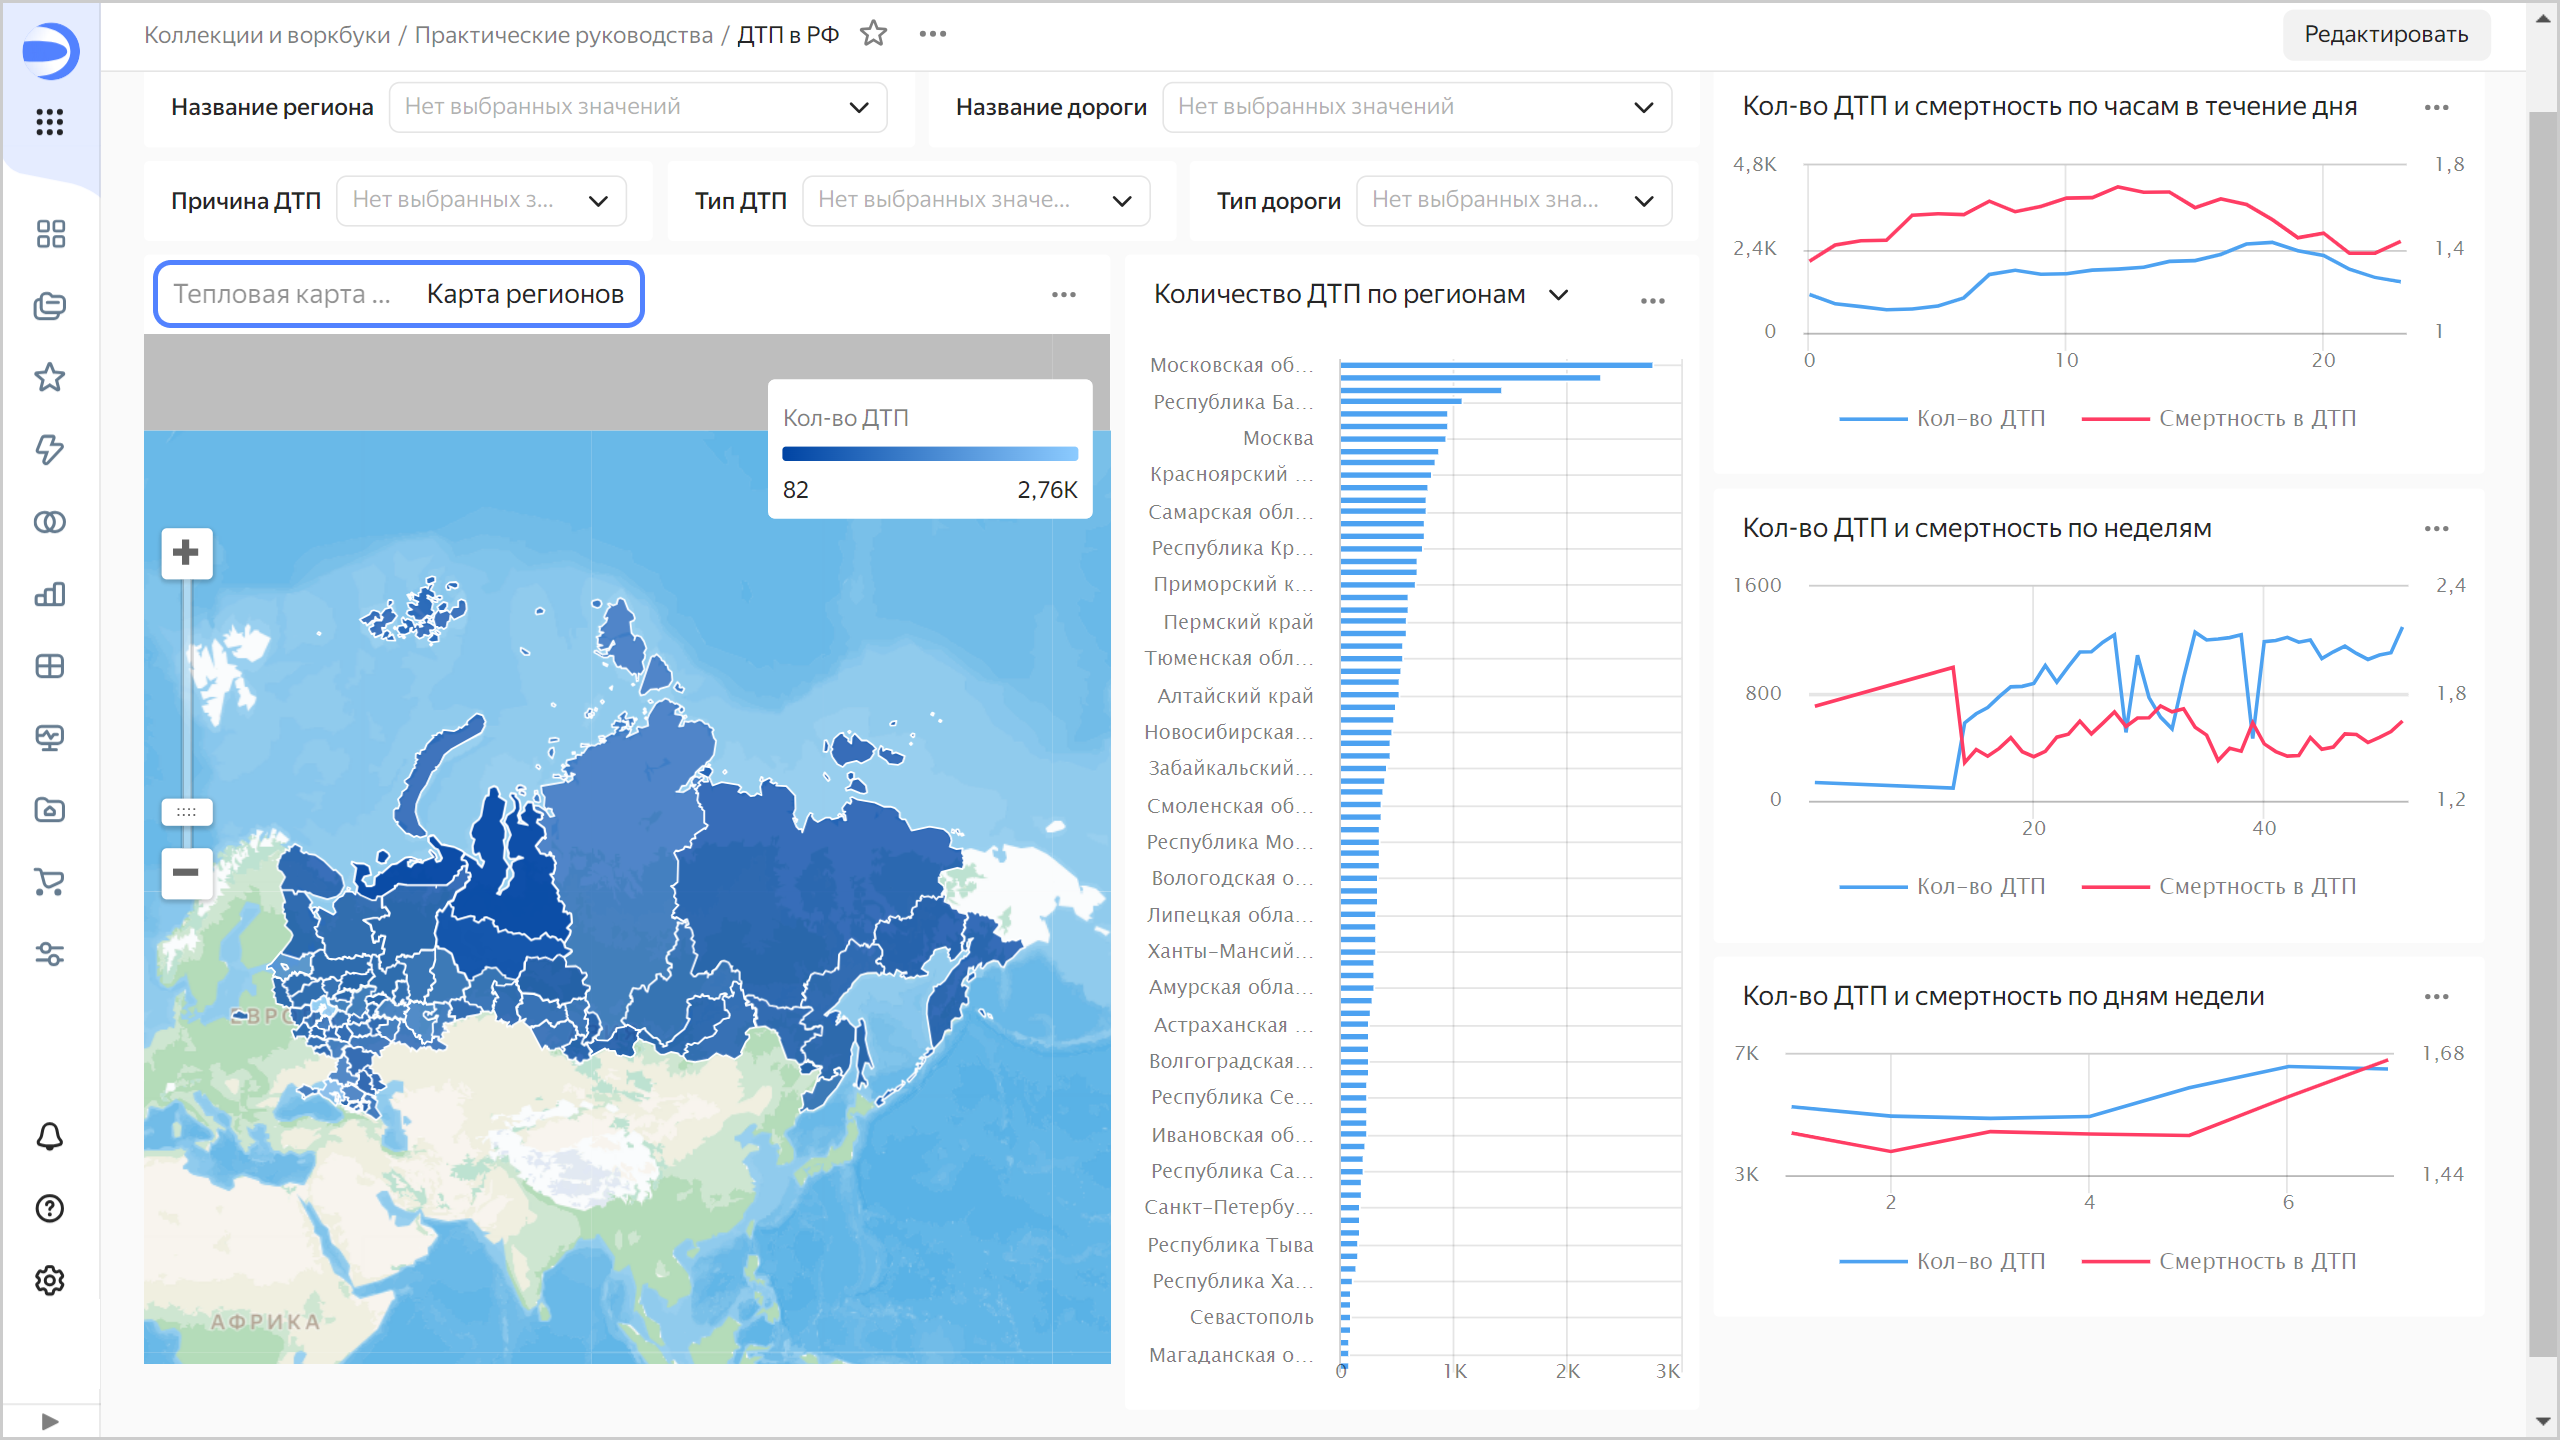Click the Редактировать button
The height and width of the screenshot is (1440, 2560).
pyautogui.click(x=2385, y=35)
